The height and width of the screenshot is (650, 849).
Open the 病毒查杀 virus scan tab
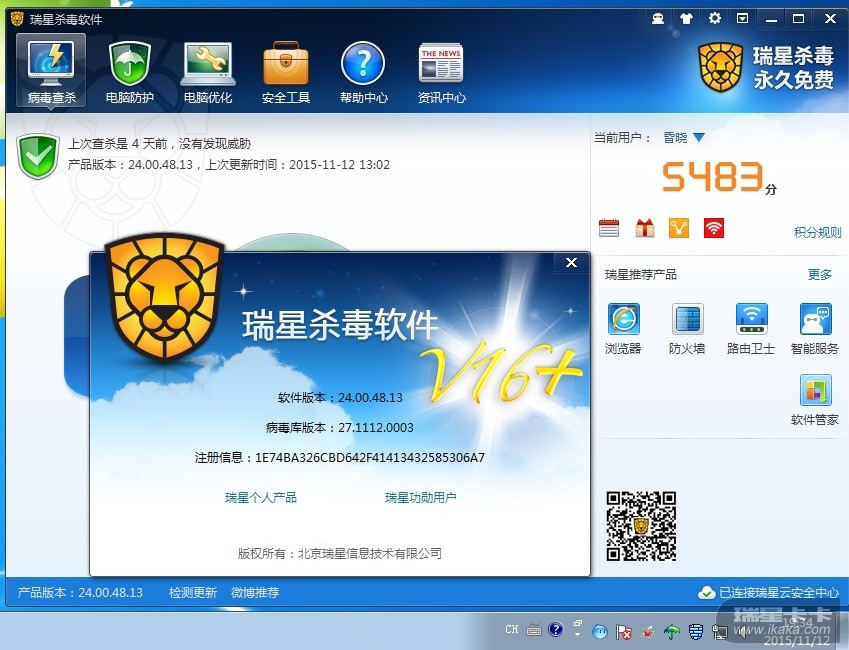click(x=51, y=70)
